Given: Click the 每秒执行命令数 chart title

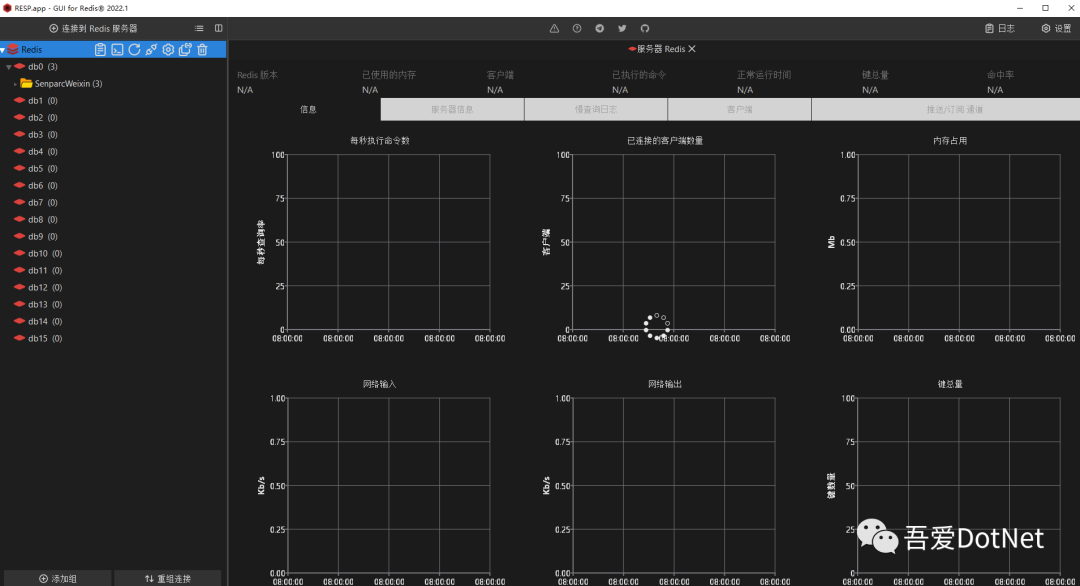Looking at the screenshot, I should click(380, 140).
